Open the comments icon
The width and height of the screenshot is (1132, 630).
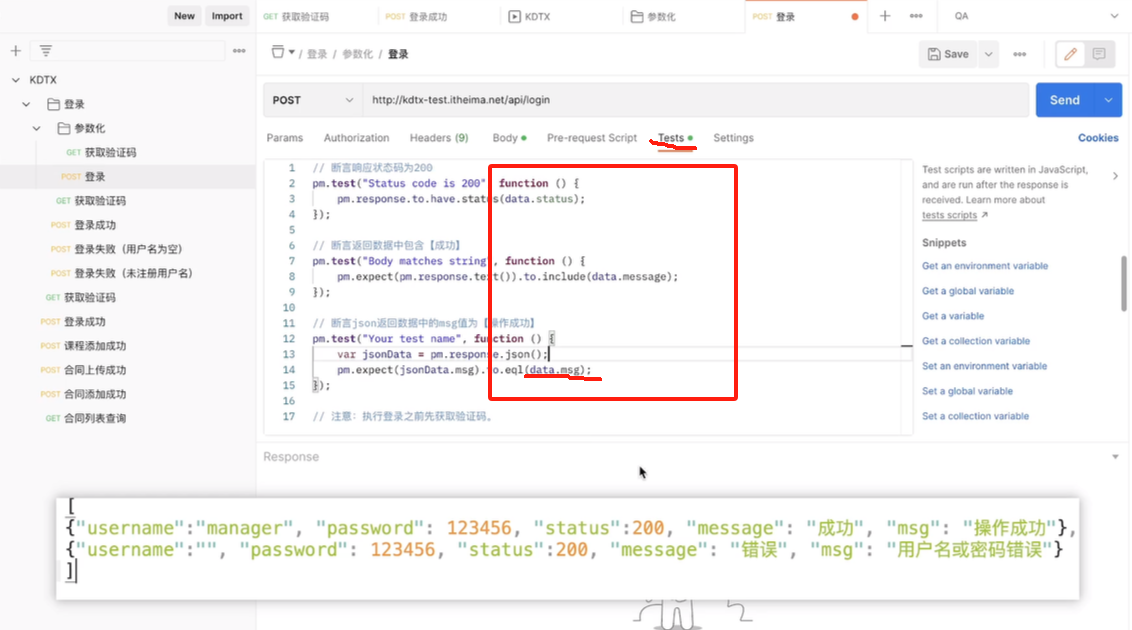click(1099, 54)
